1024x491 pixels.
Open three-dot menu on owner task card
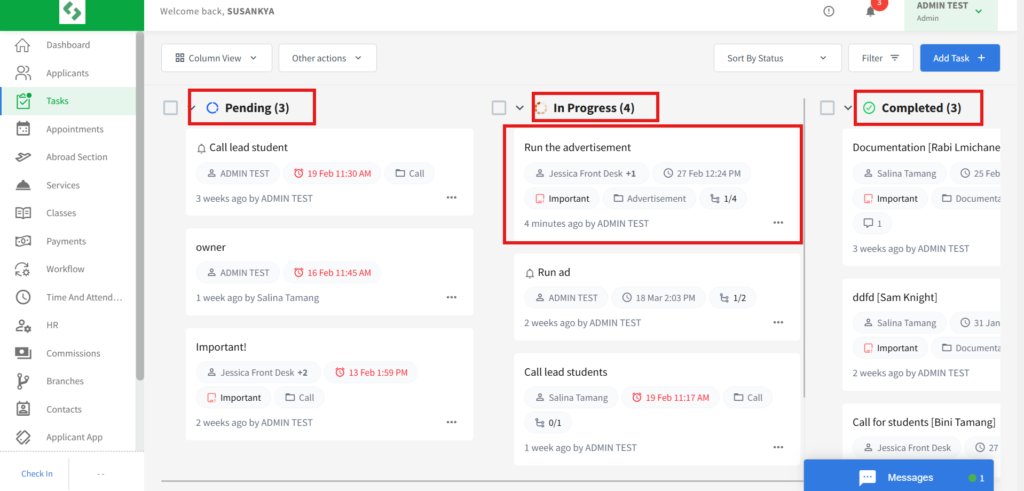tap(451, 297)
